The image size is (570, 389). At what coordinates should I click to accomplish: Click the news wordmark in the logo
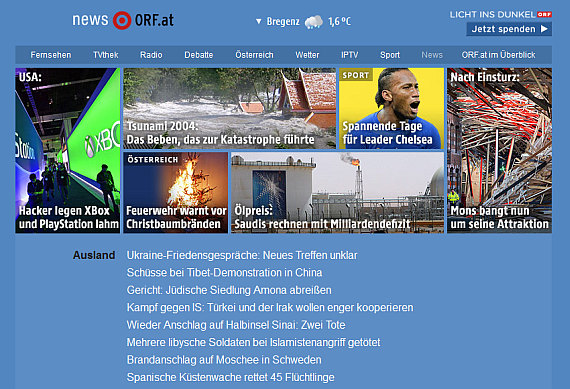(90, 20)
